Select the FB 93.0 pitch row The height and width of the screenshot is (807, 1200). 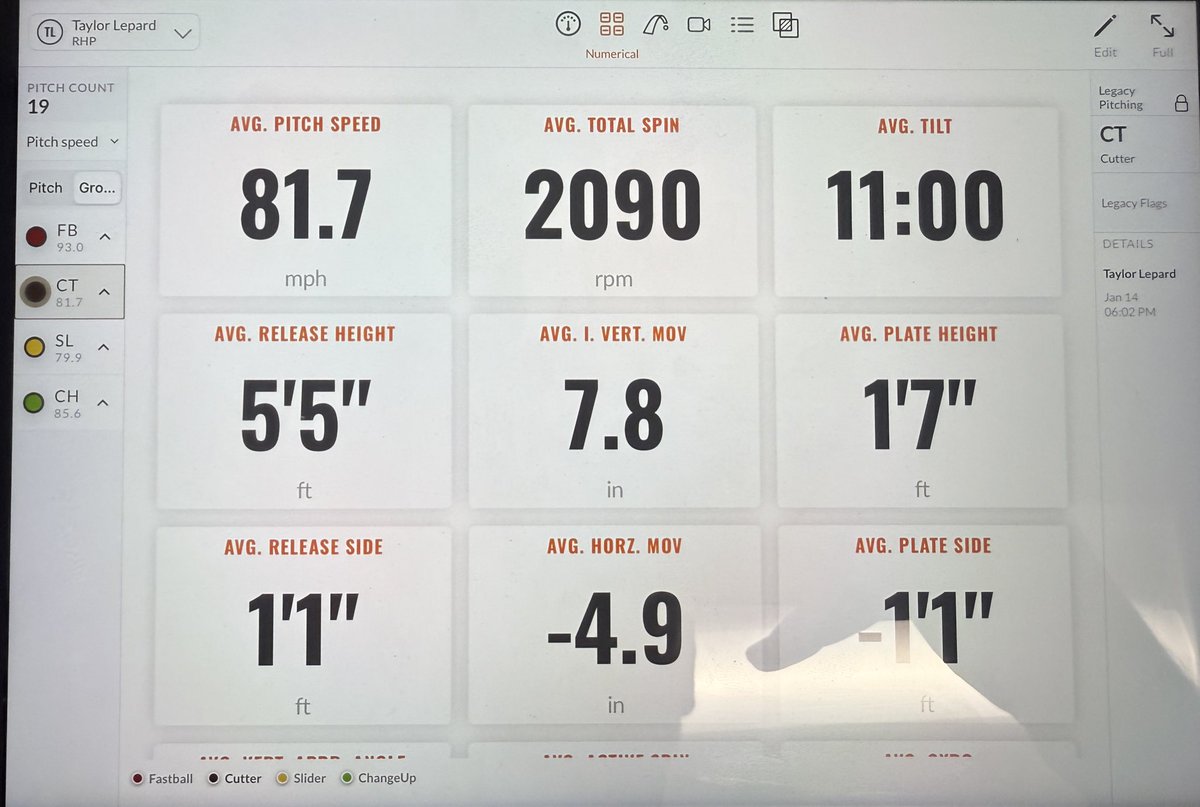[x=69, y=237]
